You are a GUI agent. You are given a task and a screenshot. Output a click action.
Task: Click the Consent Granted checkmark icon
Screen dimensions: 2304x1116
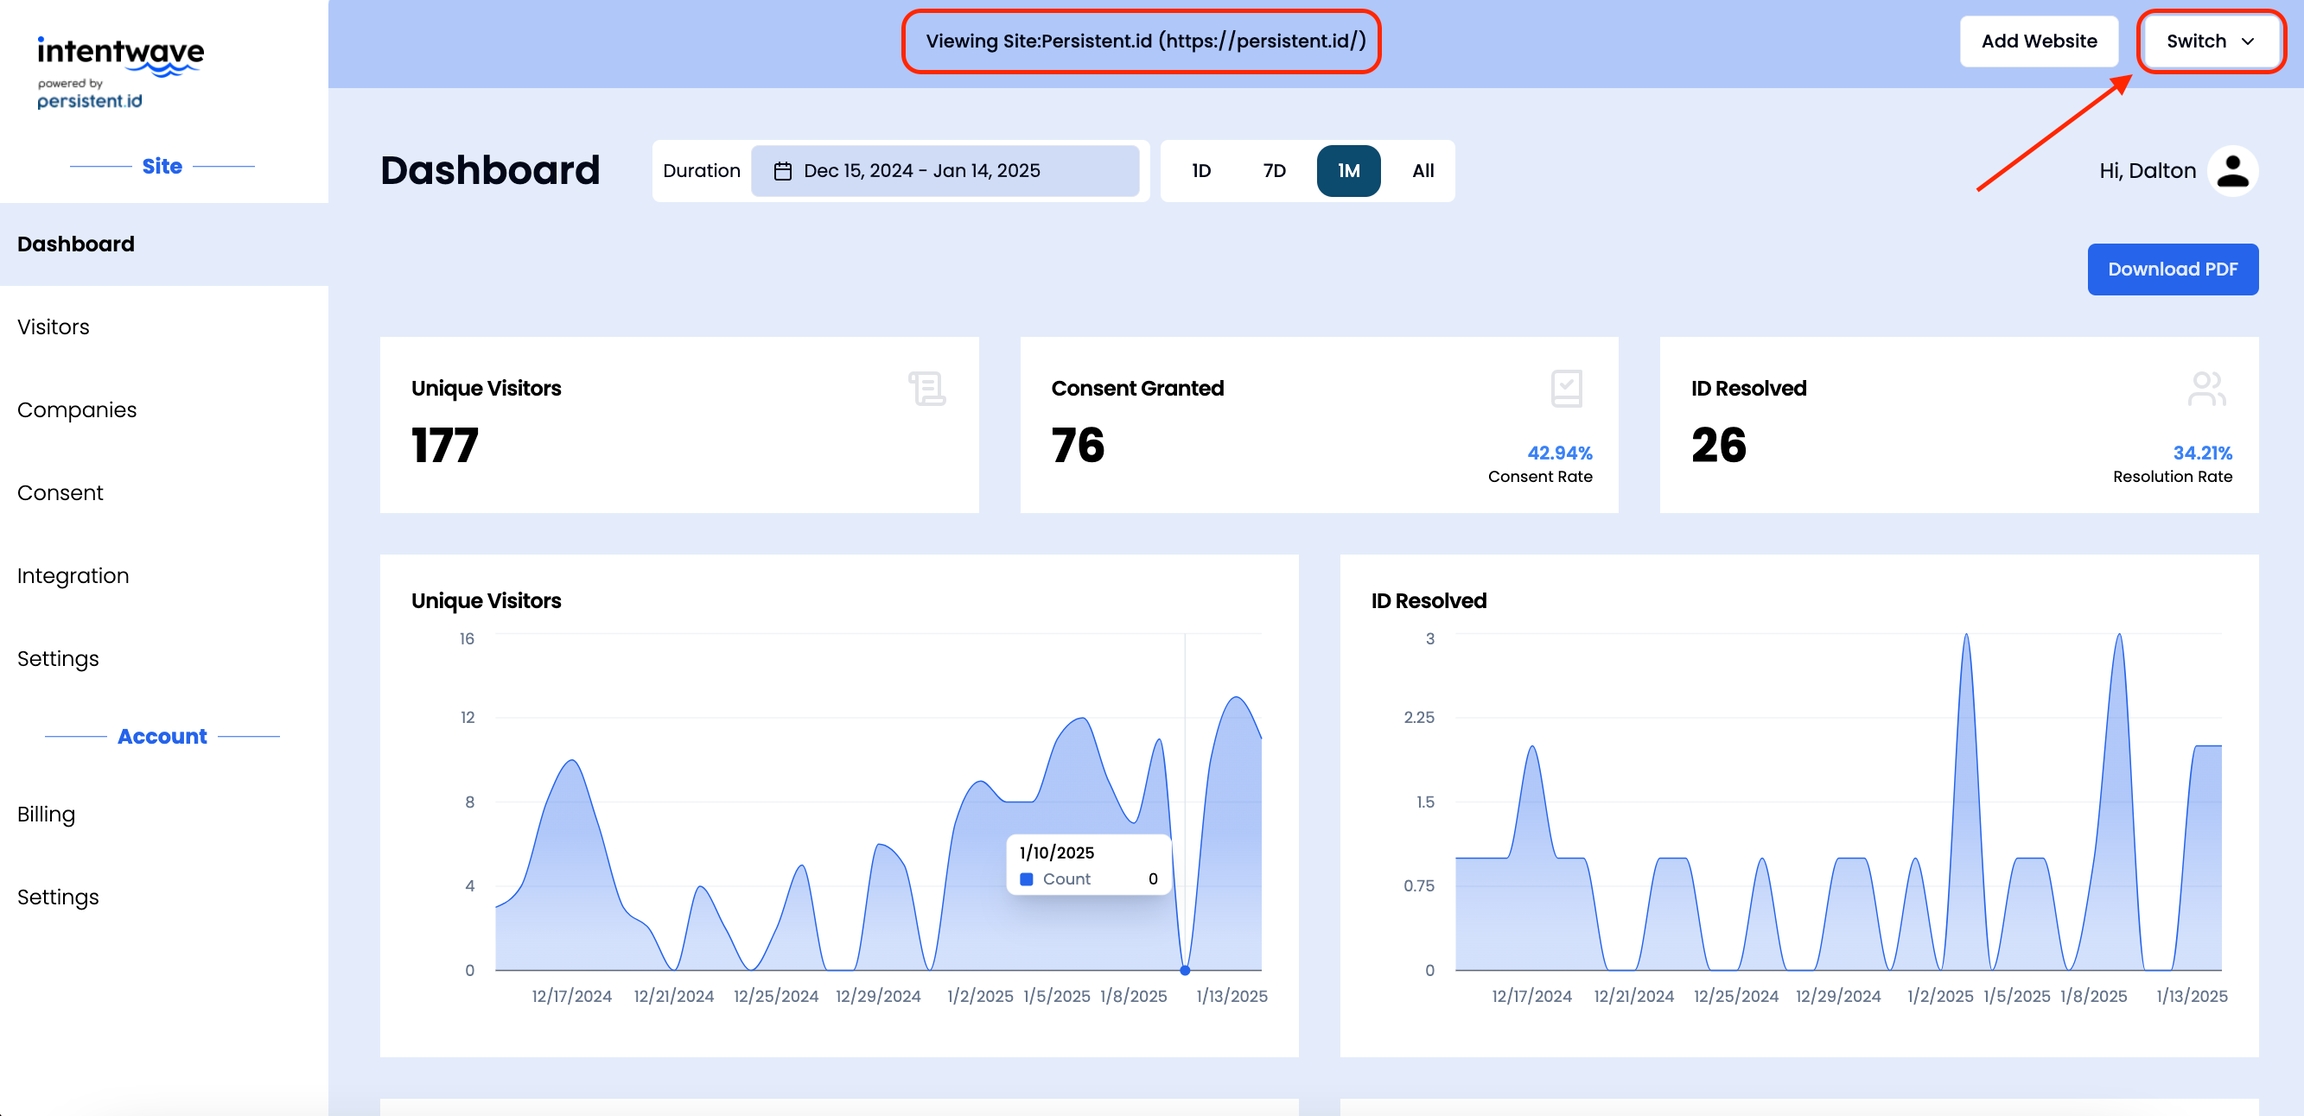click(x=1566, y=388)
